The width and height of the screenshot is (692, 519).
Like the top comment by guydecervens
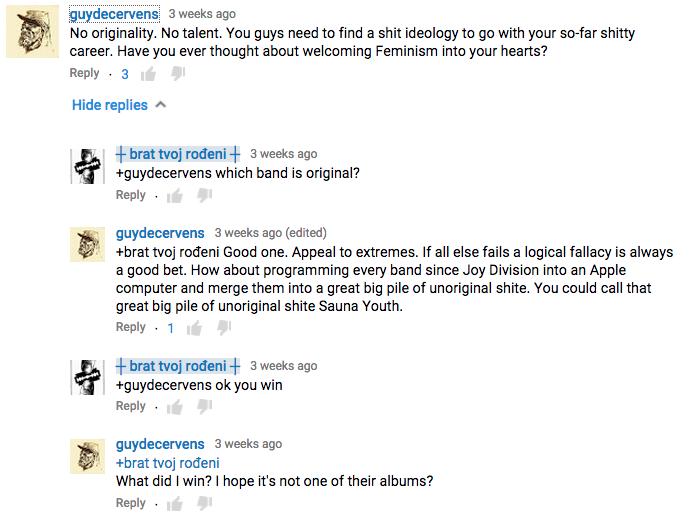click(149, 74)
